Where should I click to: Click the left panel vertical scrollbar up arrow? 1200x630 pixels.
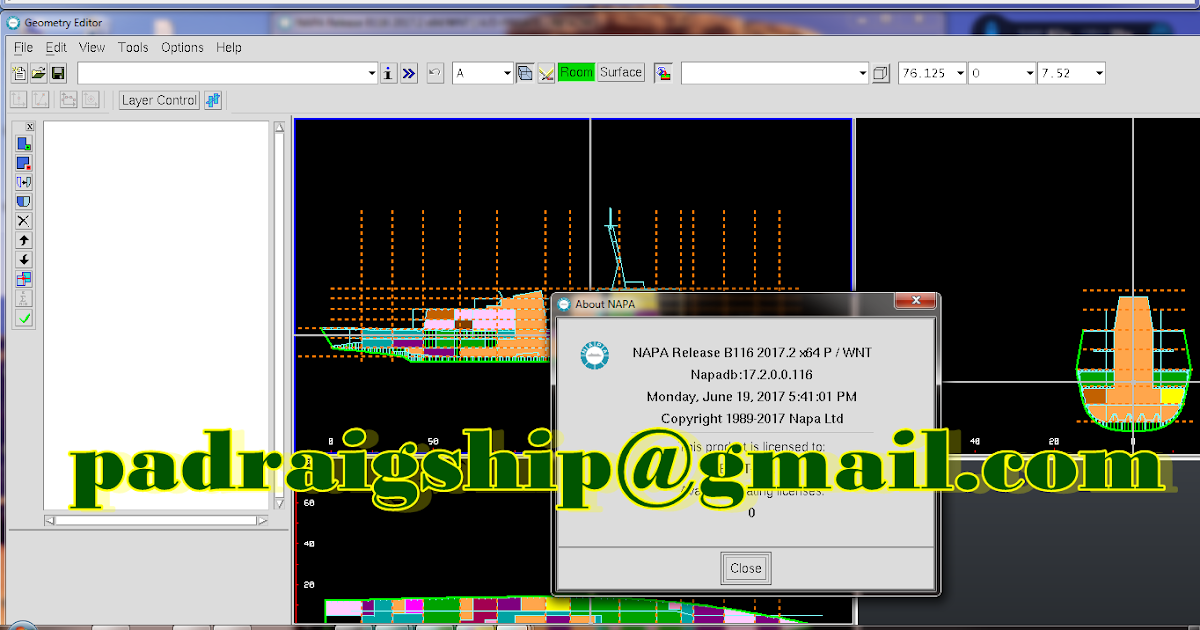point(279,128)
